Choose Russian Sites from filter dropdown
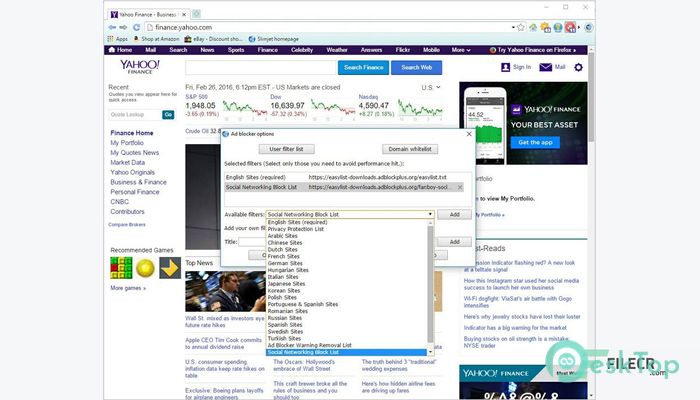The width and height of the screenshot is (700, 400). (x=285, y=318)
